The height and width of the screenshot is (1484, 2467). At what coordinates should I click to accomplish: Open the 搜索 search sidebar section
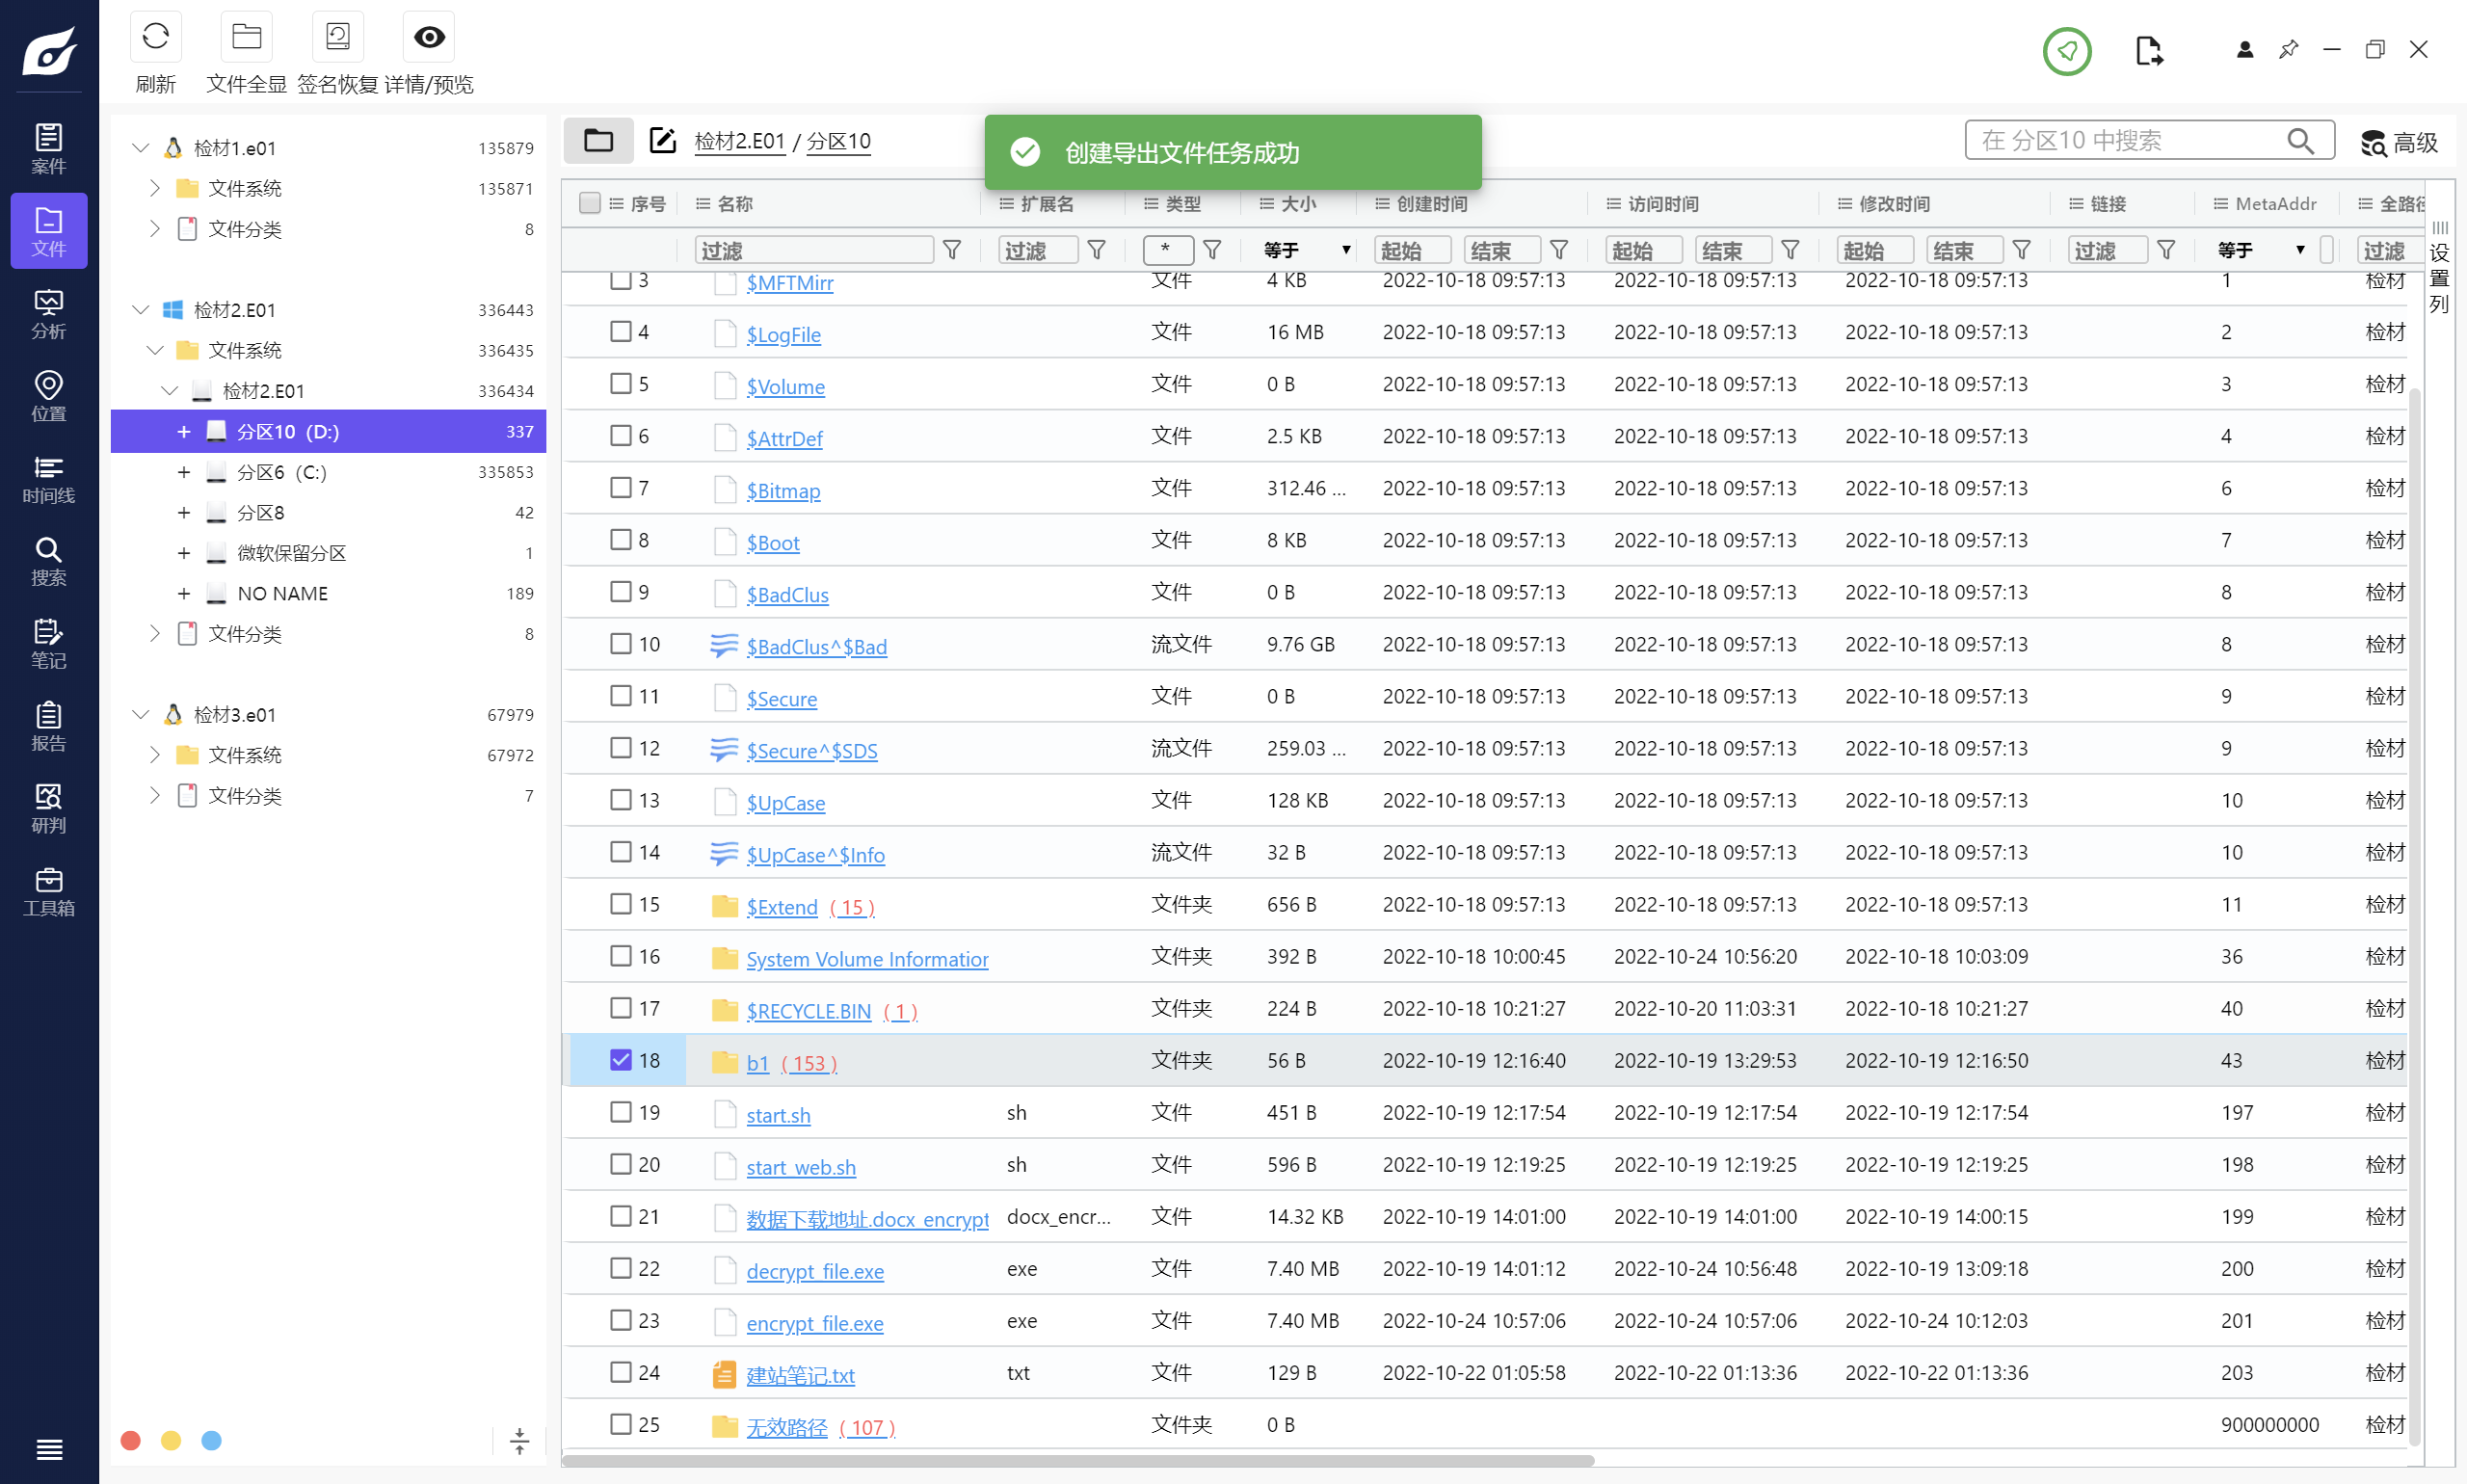point(49,561)
